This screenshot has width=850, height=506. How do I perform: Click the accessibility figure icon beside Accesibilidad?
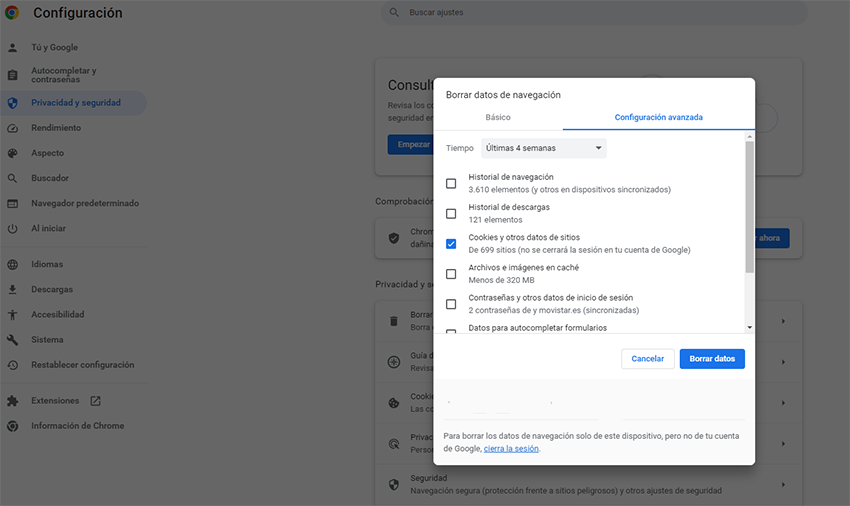pyautogui.click(x=12, y=315)
